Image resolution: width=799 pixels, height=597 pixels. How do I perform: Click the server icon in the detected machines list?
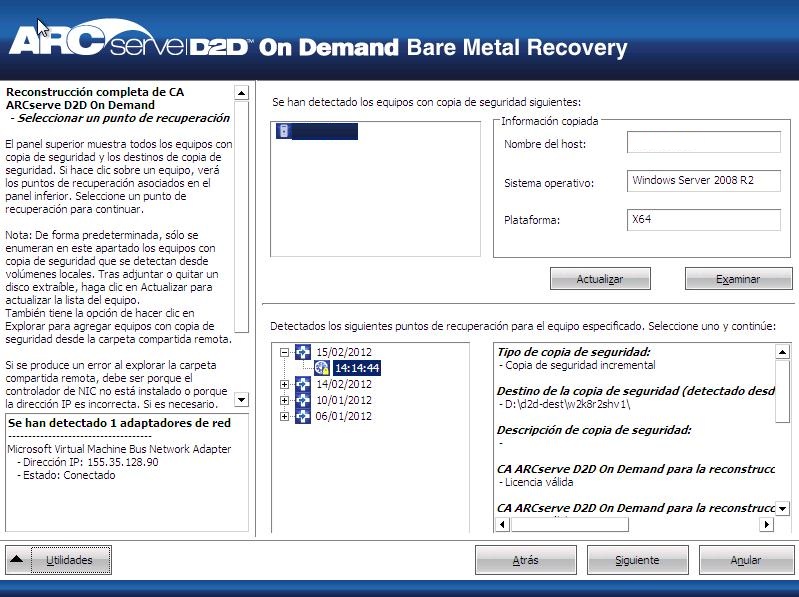tap(284, 132)
